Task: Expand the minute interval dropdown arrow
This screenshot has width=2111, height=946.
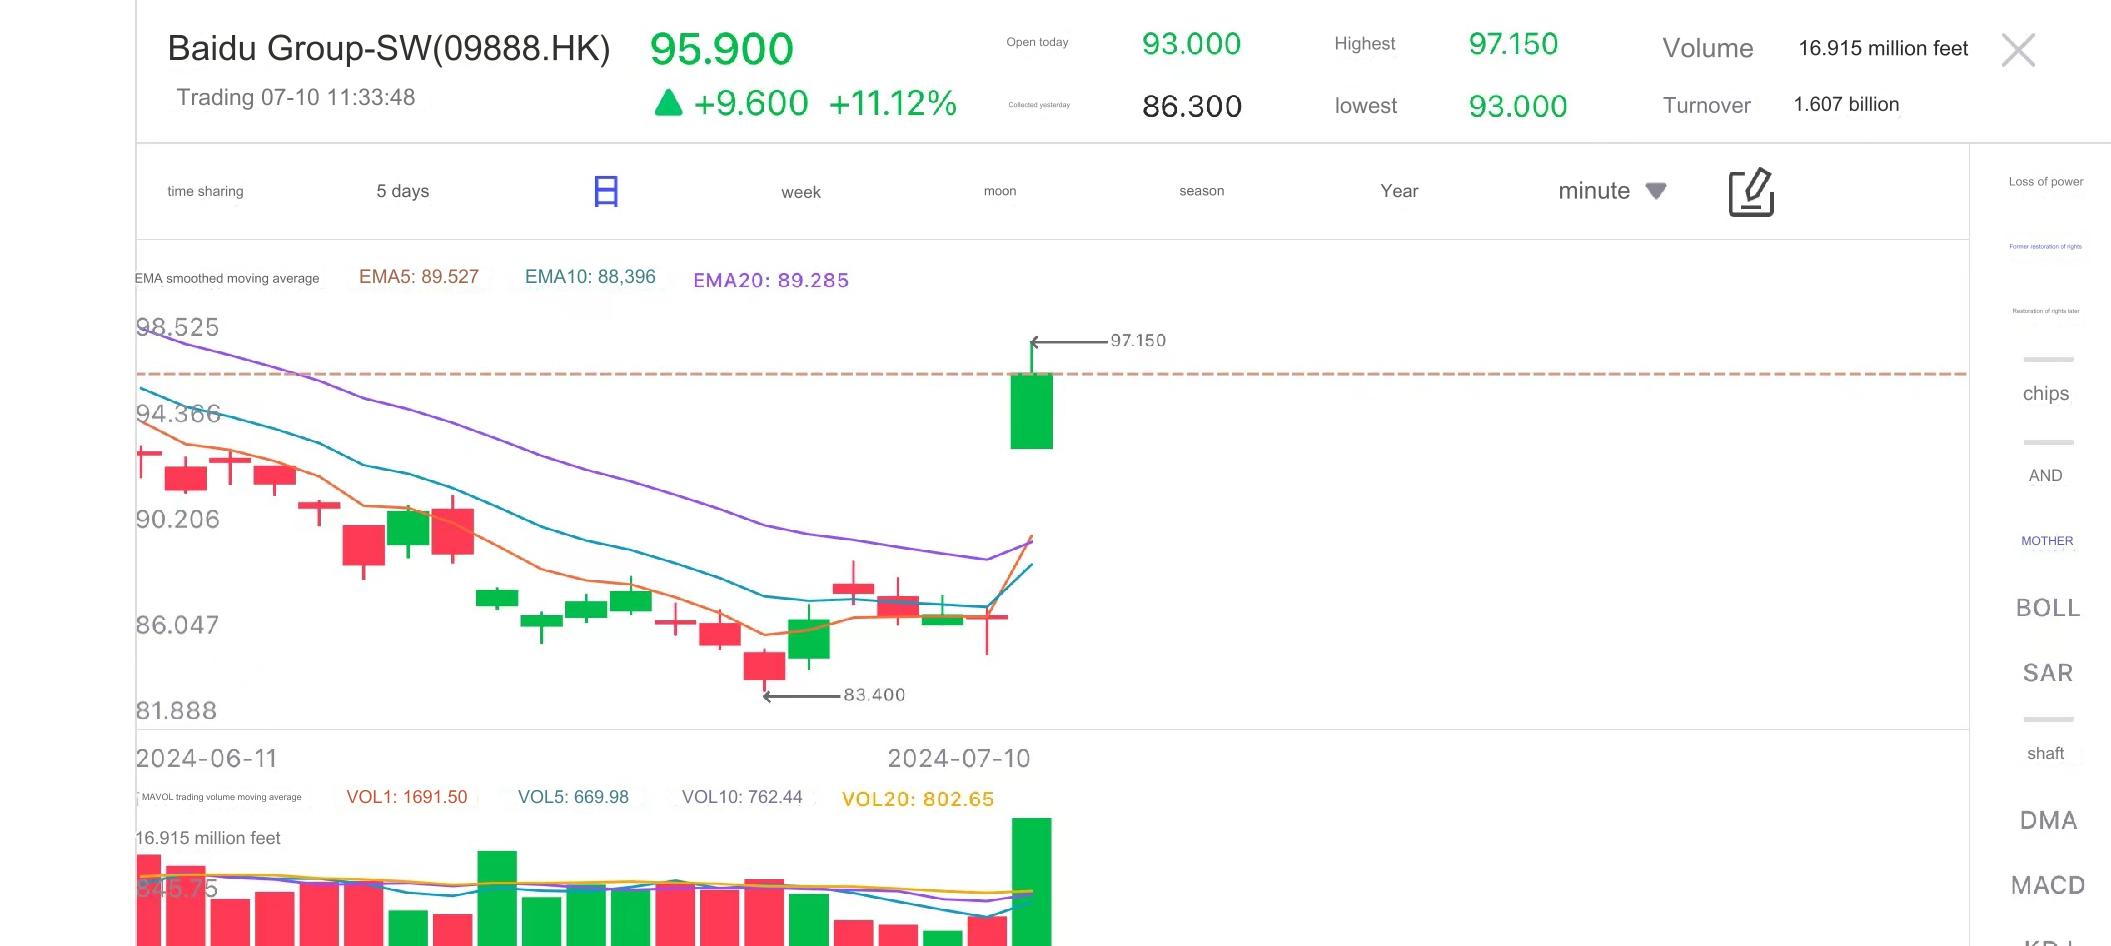Action: pos(1656,191)
